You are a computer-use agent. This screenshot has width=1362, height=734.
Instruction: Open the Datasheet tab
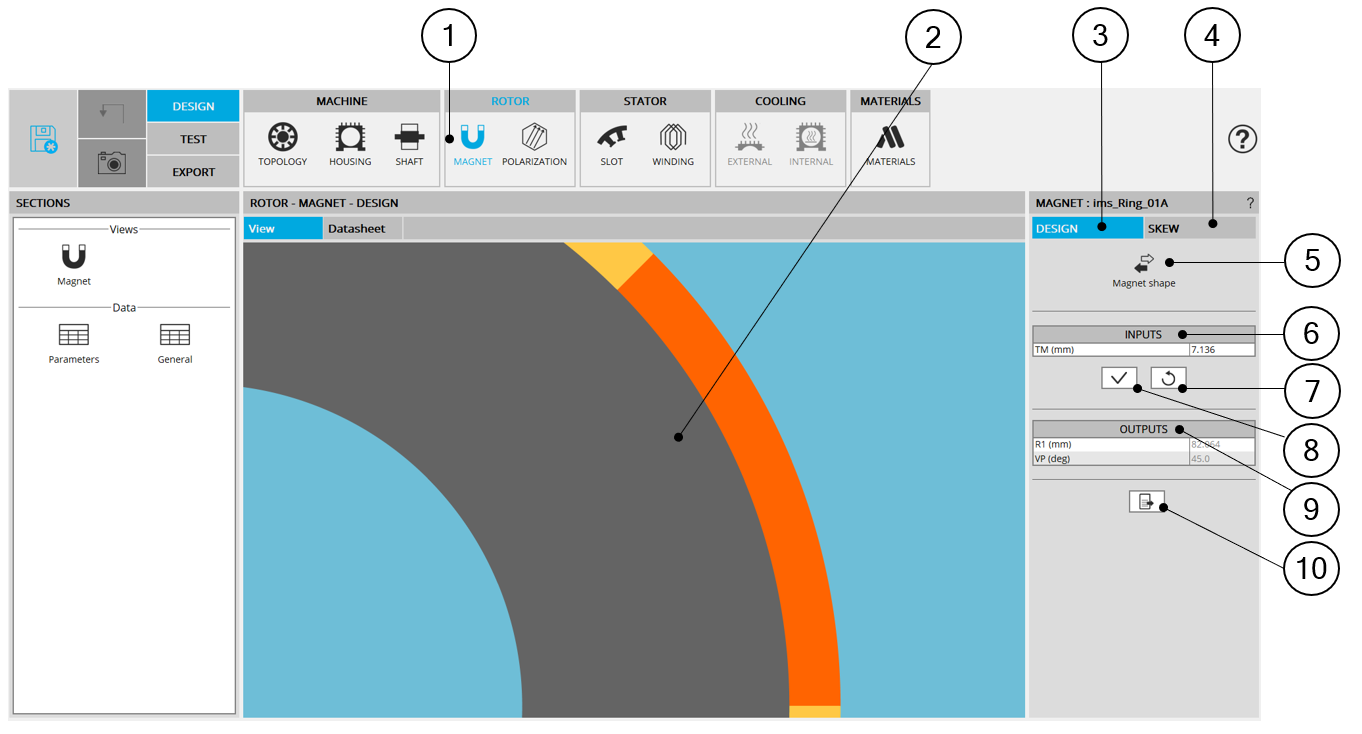357,229
